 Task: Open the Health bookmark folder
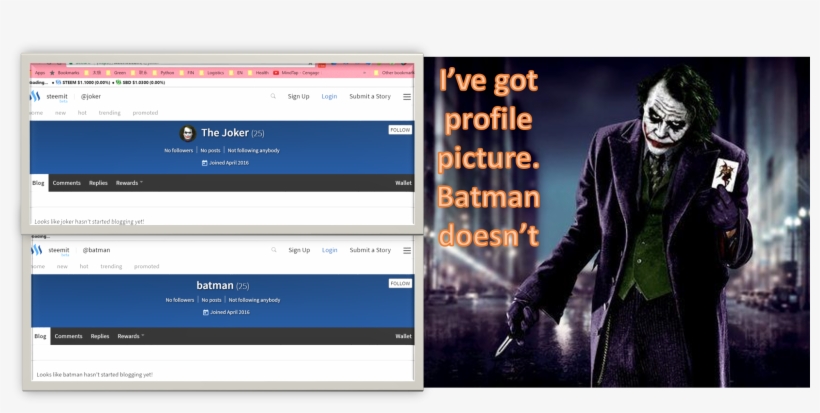click(258, 73)
